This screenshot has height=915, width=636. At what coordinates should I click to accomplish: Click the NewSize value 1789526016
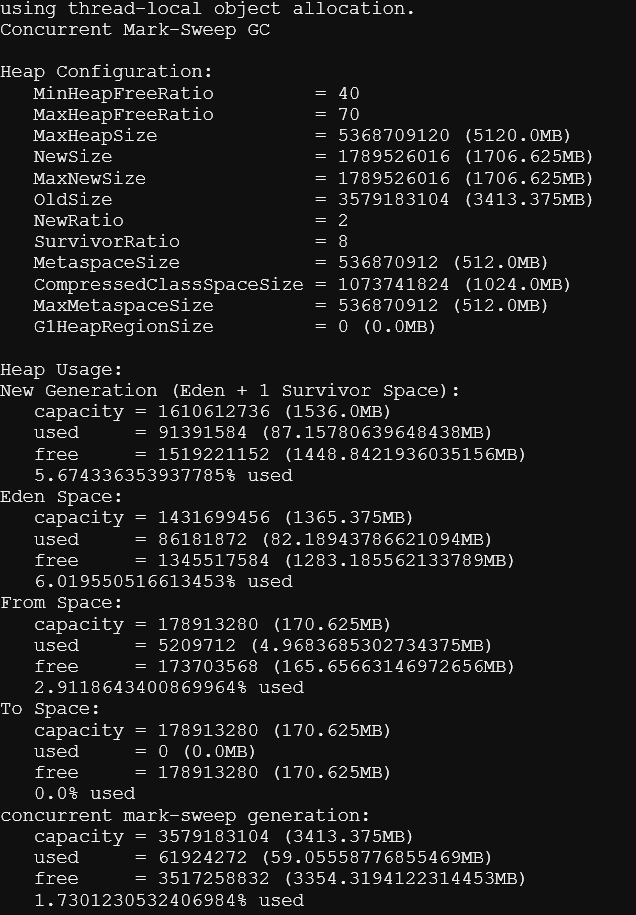pyautogui.click(x=394, y=156)
